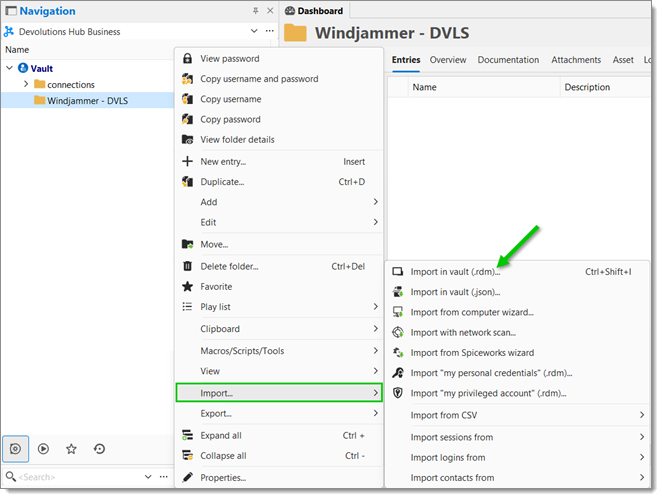Click the Import in vault (.json) icon
The image size is (662, 499).
pyautogui.click(x=398, y=292)
